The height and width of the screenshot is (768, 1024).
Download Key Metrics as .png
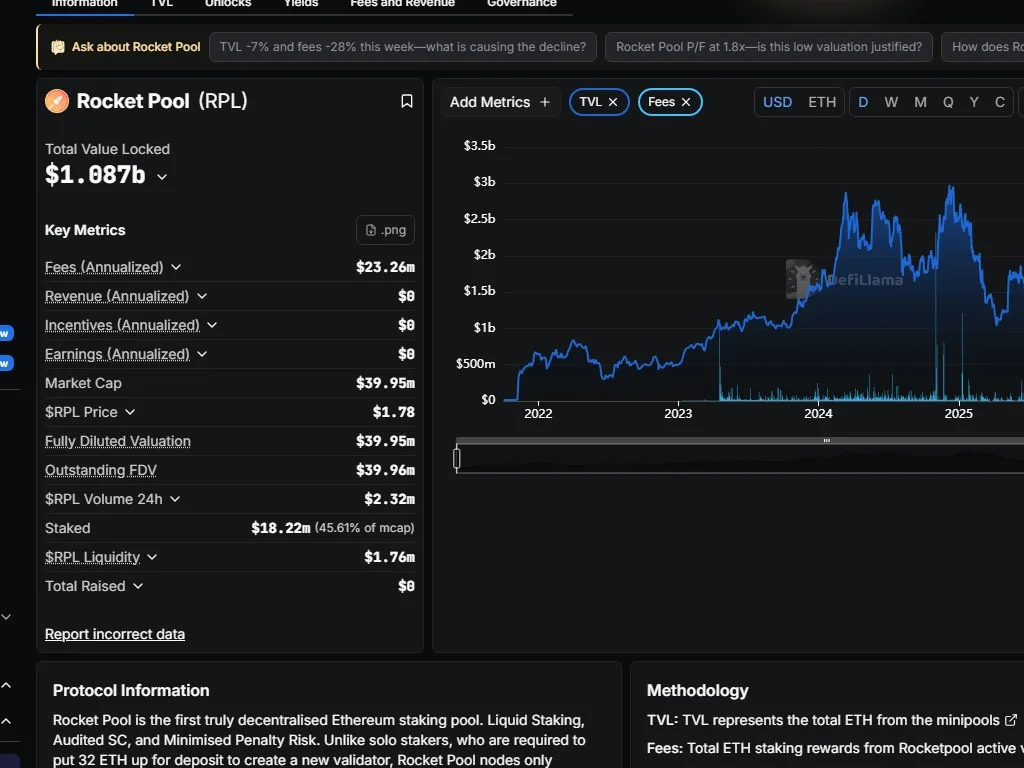(x=385, y=230)
